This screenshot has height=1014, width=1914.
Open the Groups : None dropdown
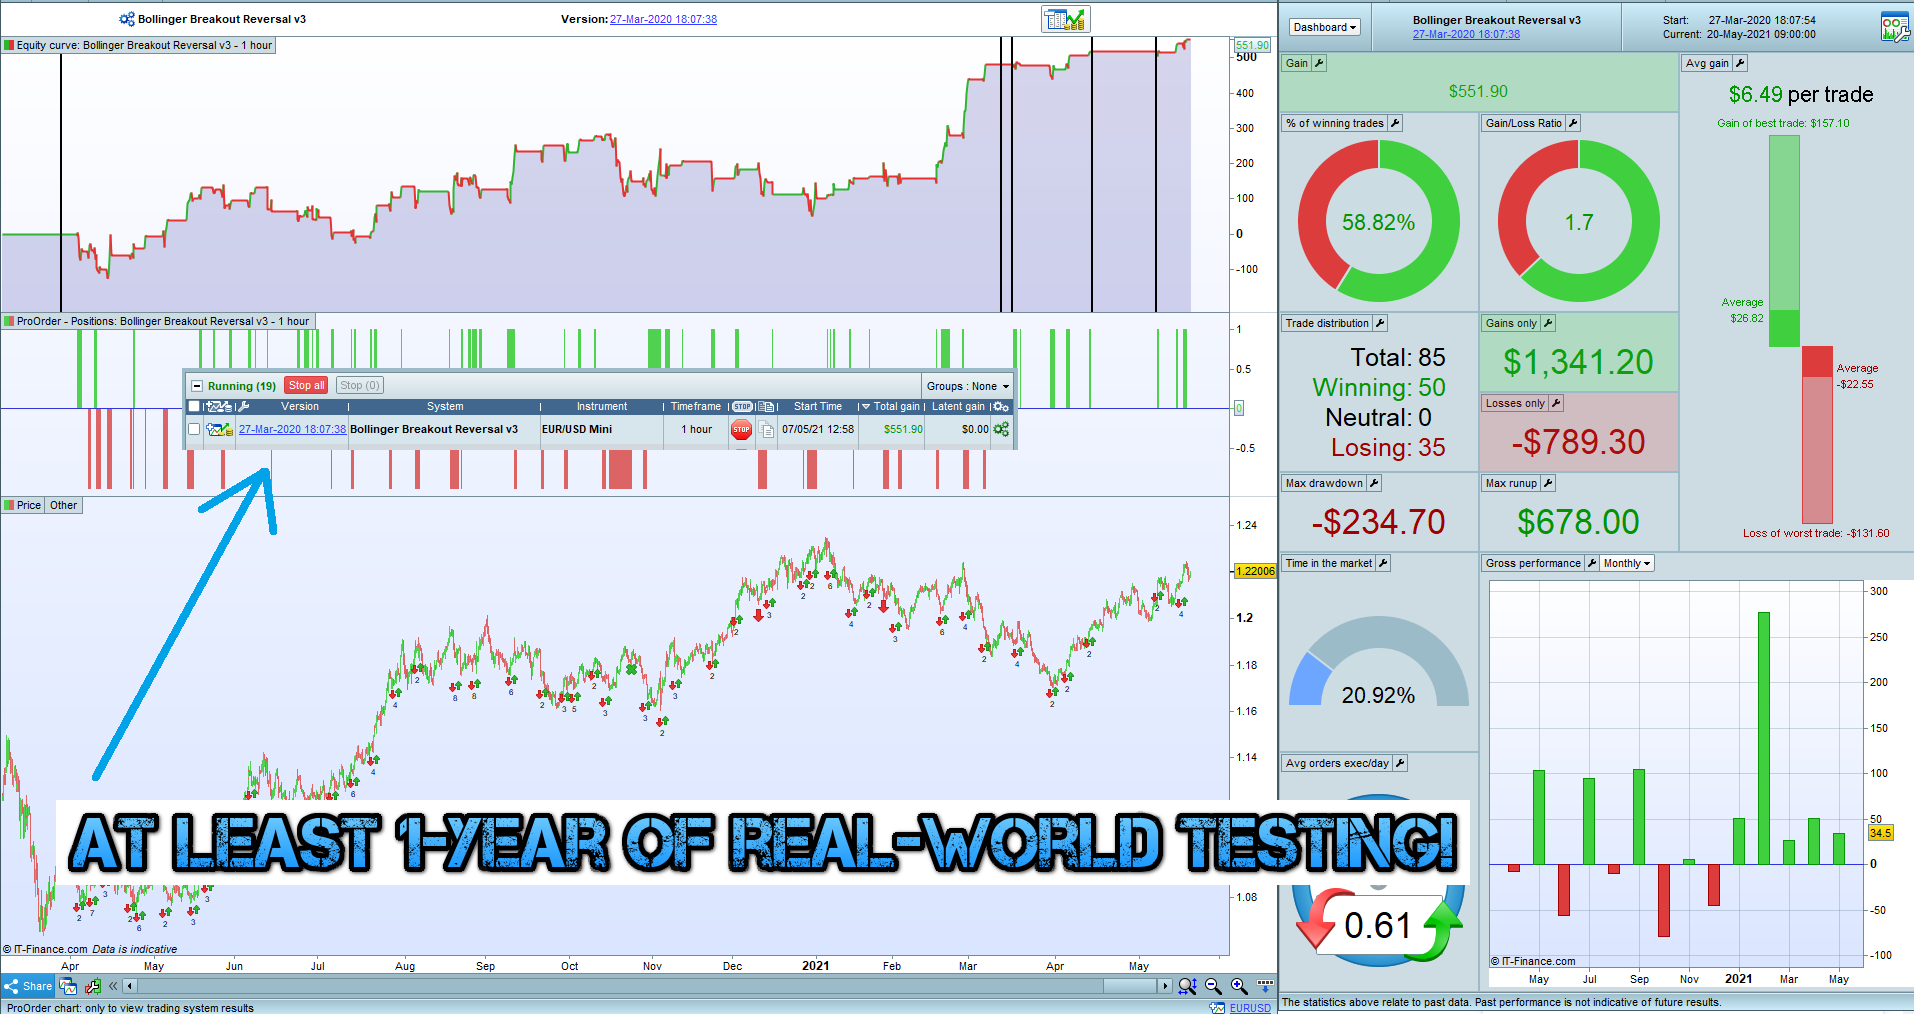967,386
